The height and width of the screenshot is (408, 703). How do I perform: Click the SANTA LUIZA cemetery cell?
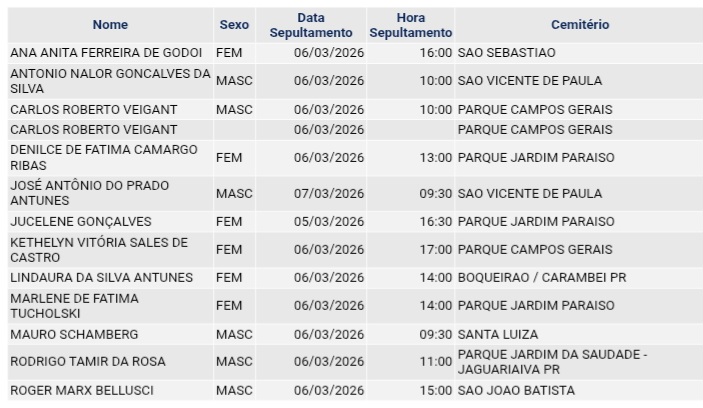498,335
